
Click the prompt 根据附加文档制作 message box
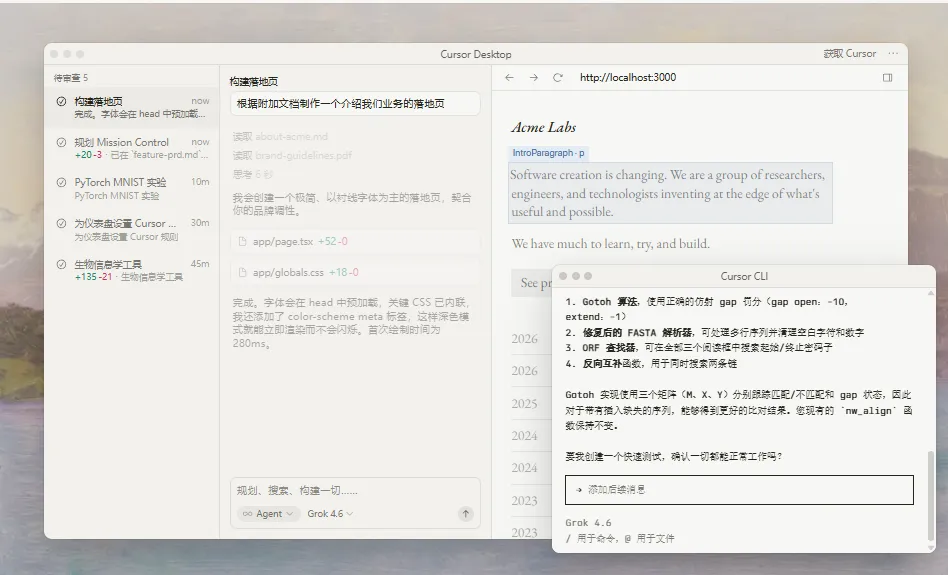356,103
